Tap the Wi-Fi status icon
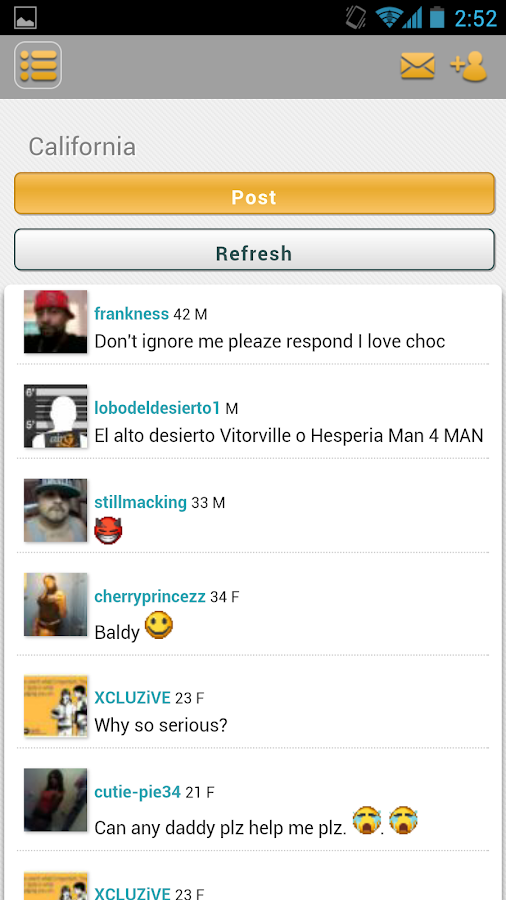Viewport: 506px width, 900px height. [x=388, y=17]
